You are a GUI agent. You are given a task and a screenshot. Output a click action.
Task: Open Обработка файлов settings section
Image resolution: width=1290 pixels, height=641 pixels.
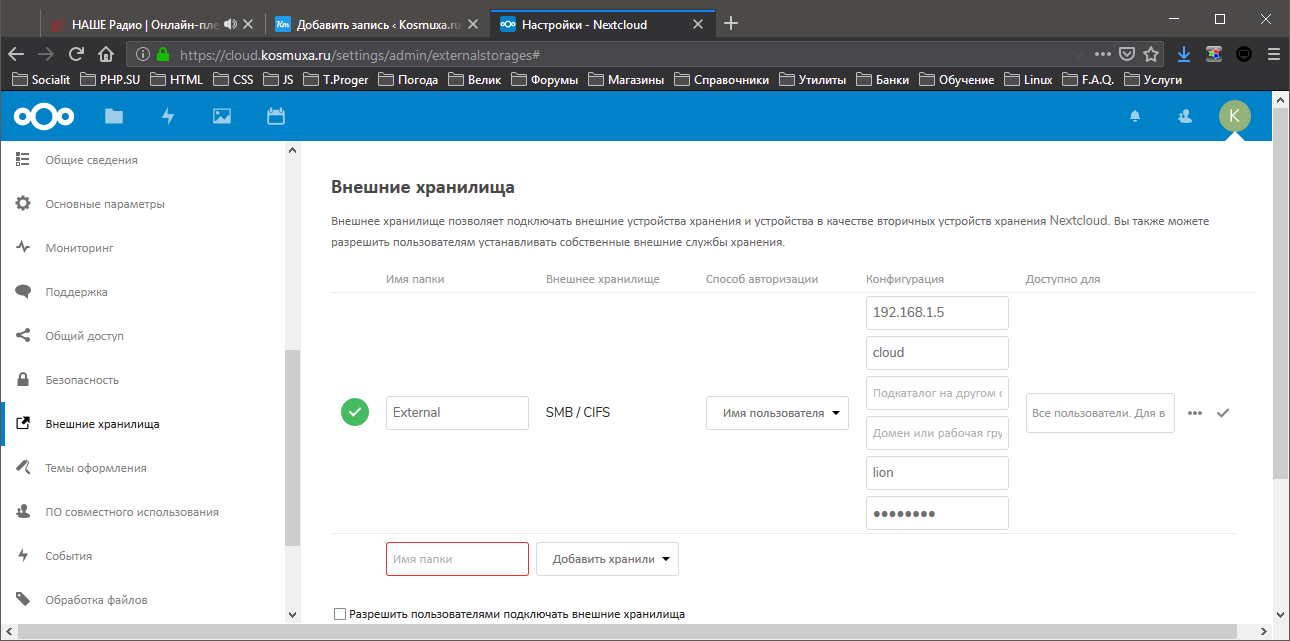[96, 600]
